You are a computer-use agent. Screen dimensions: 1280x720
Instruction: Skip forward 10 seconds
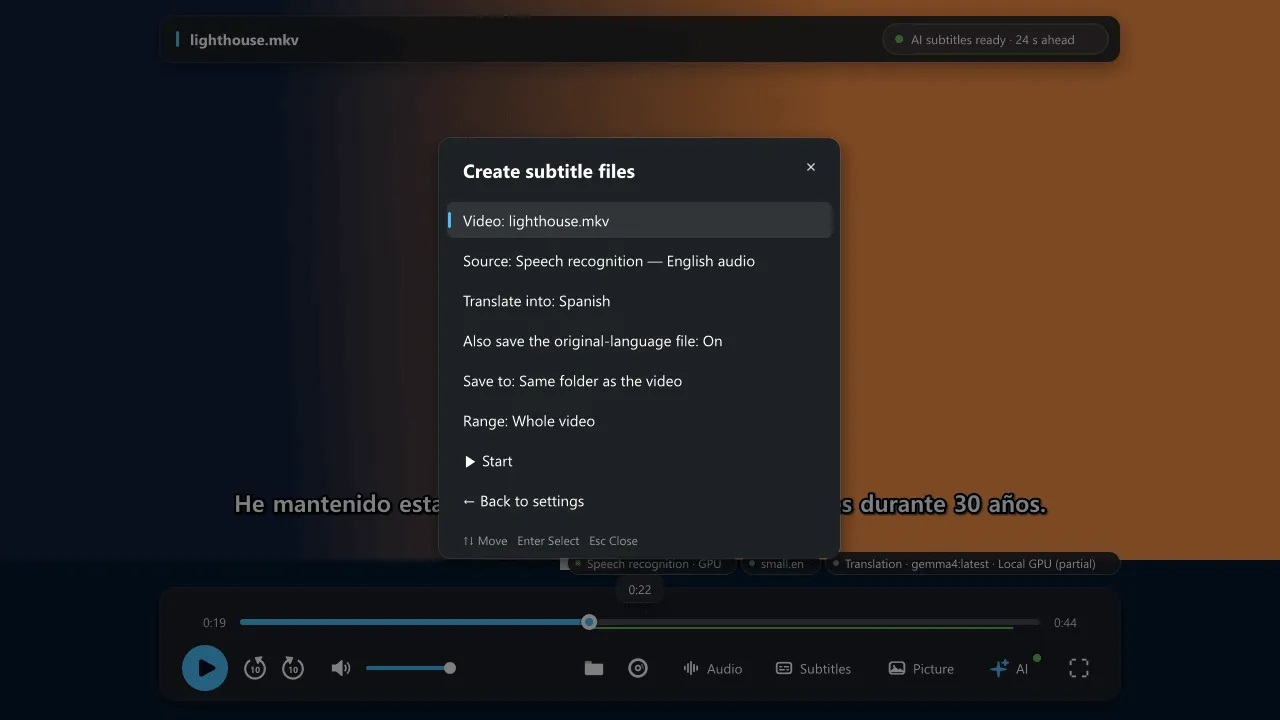click(x=292, y=668)
